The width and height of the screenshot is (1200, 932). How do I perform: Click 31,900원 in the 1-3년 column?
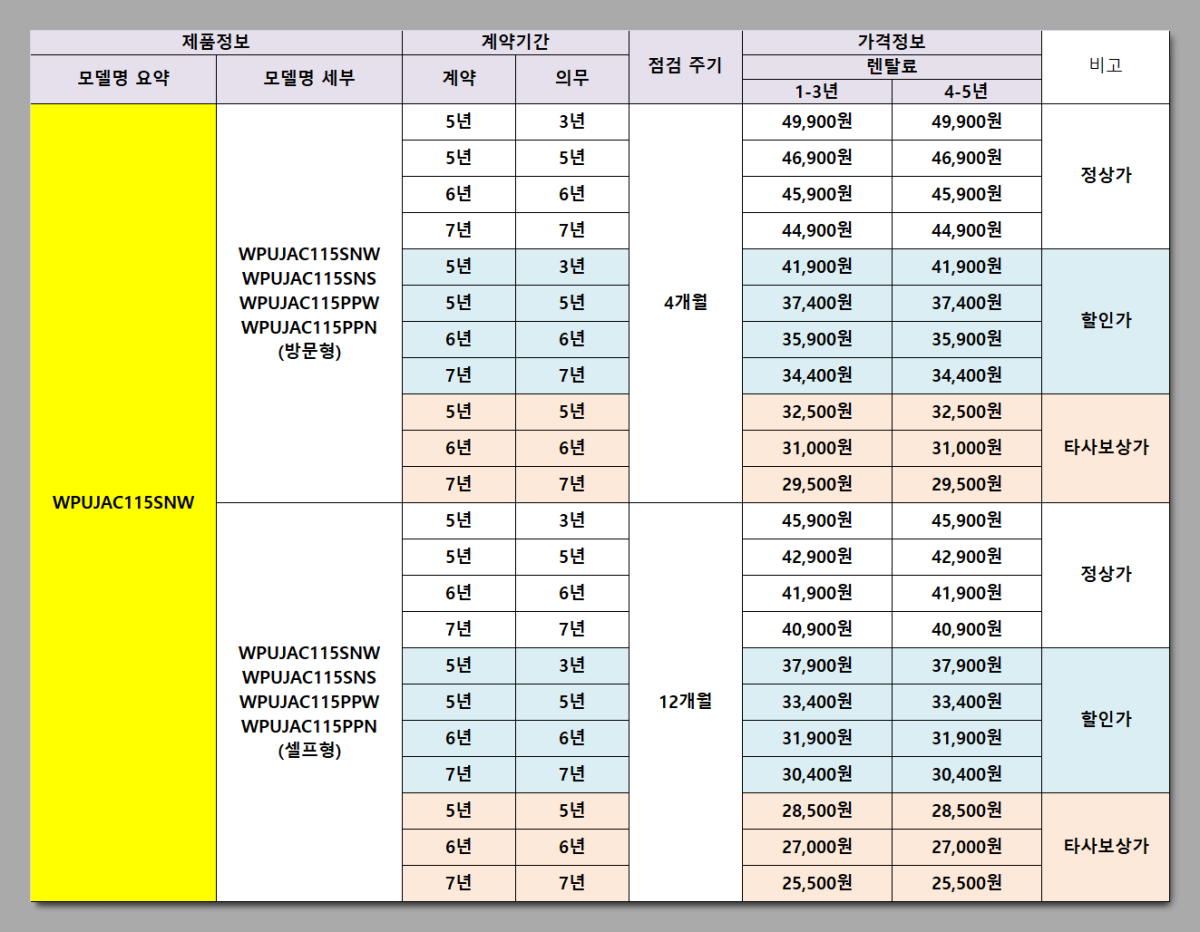click(817, 738)
